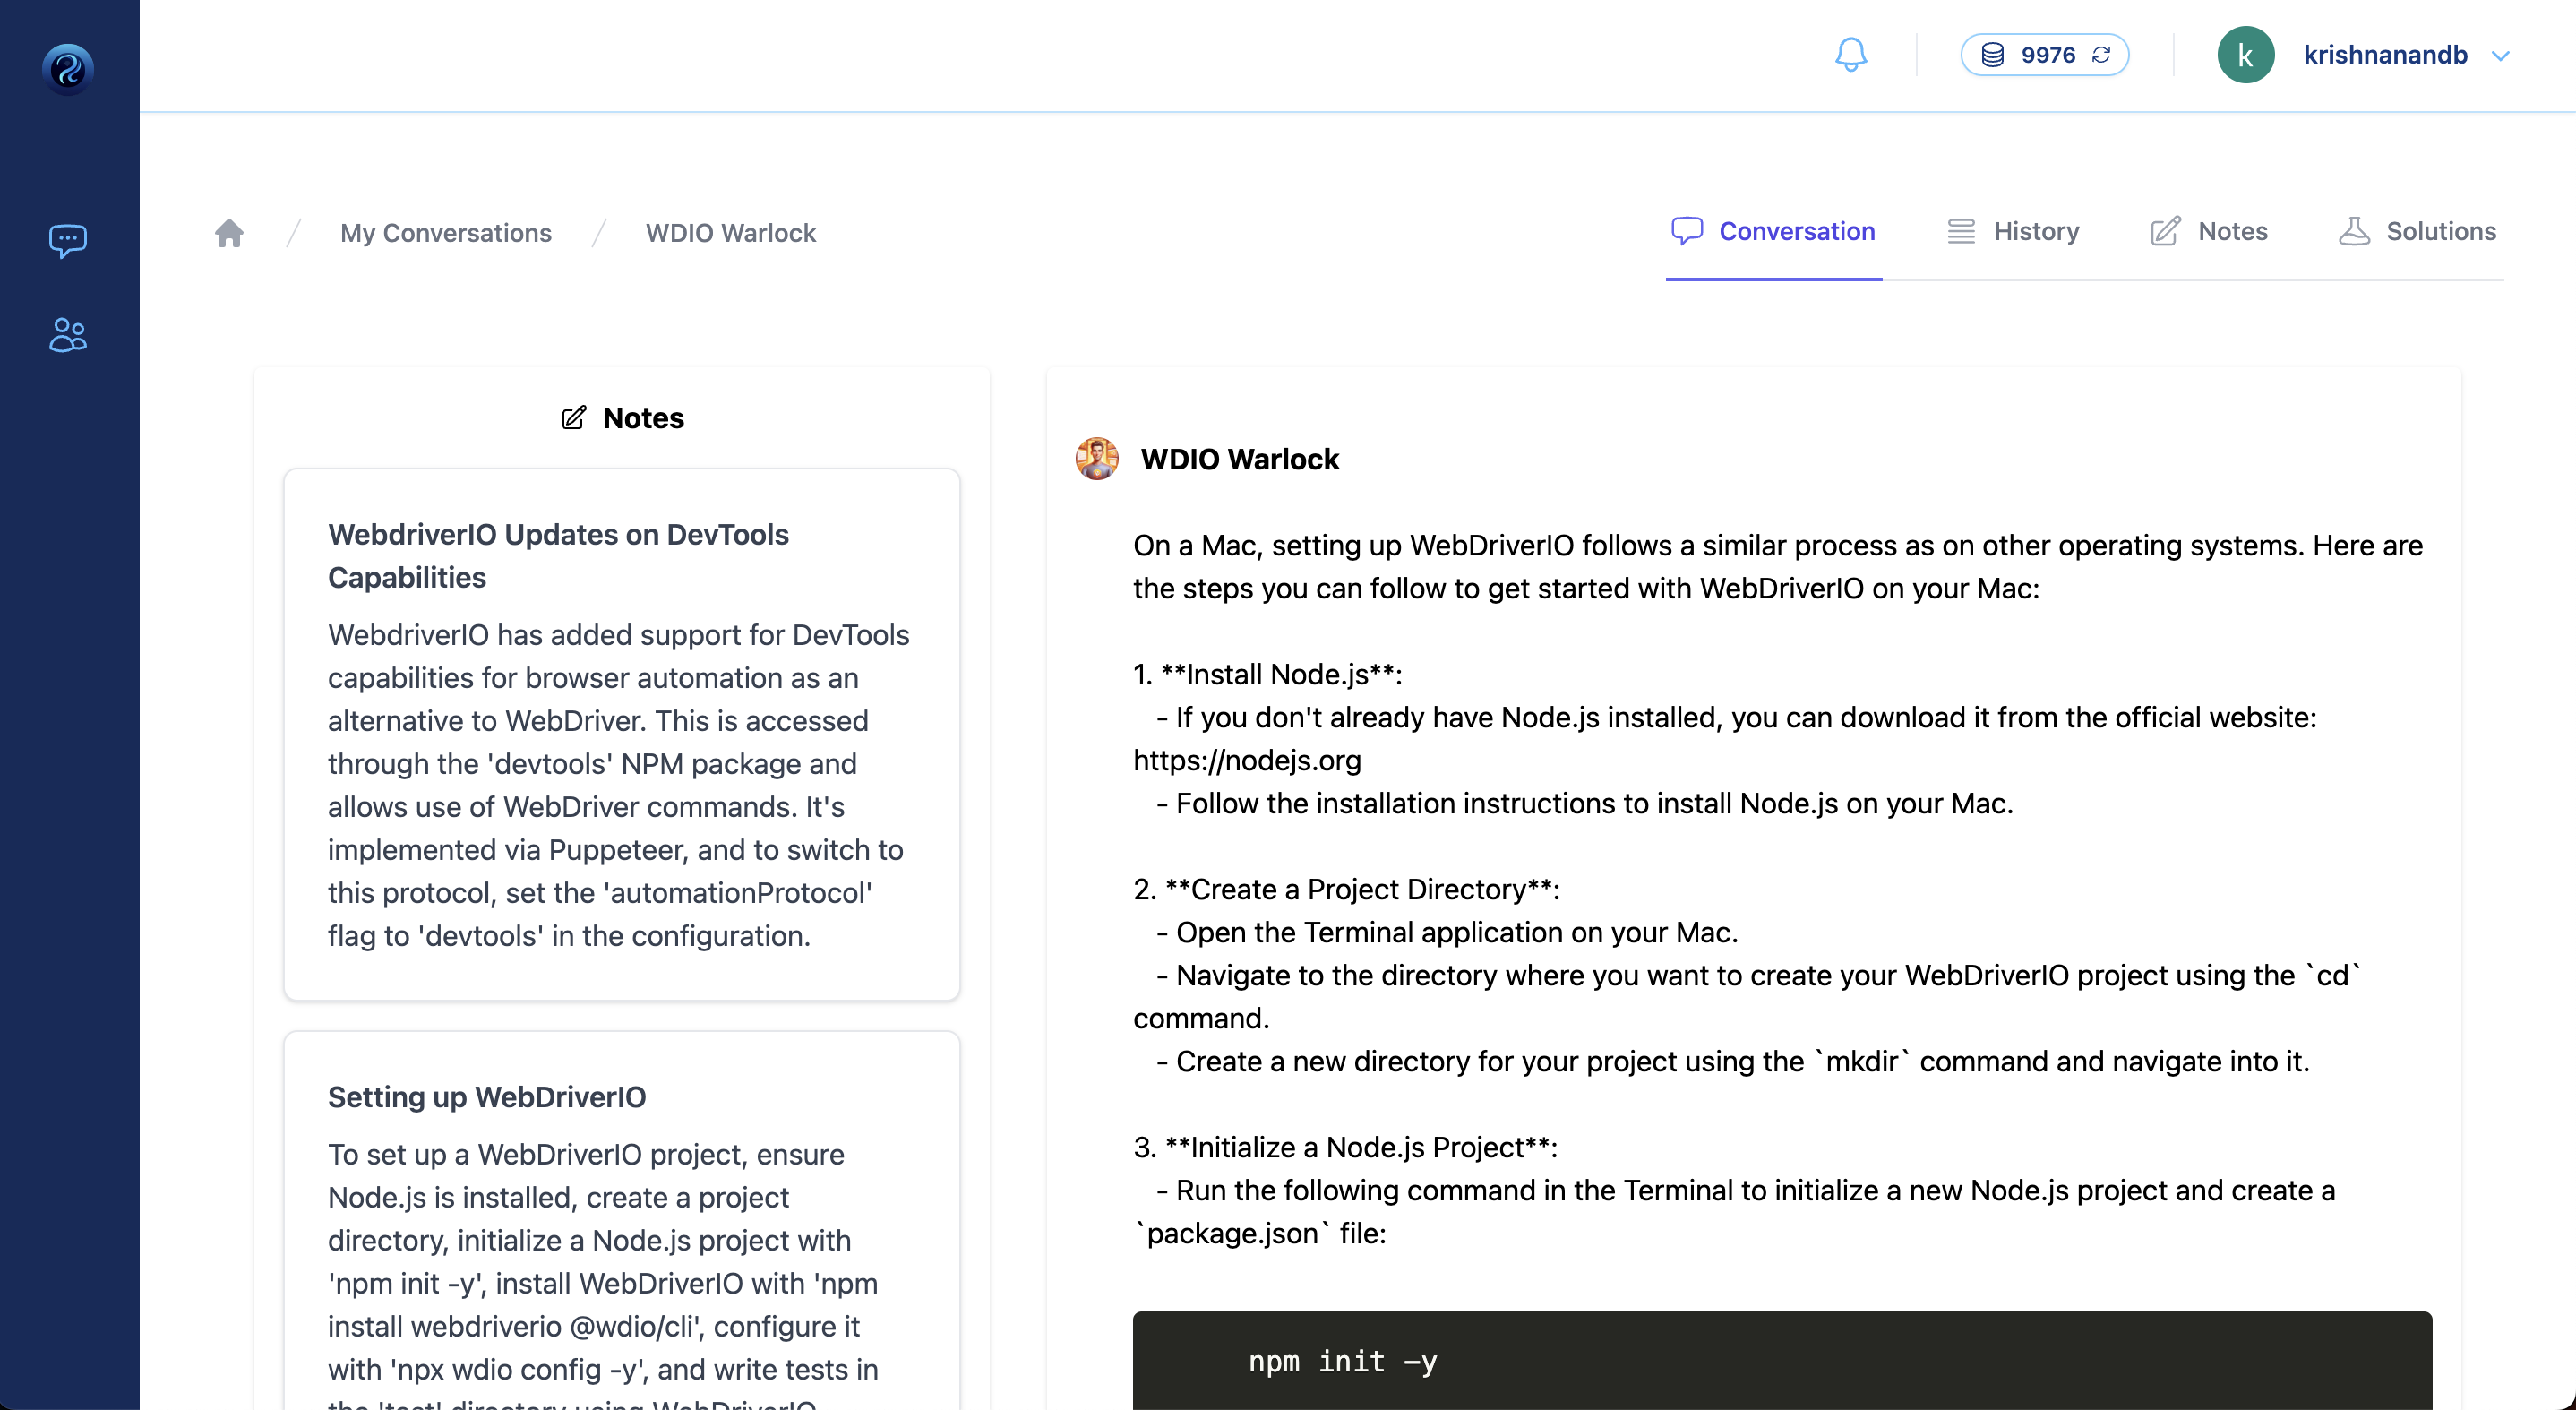Viewport: 2576px width, 1410px height.
Task: Open the users group sidebar icon
Action: click(x=68, y=335)
